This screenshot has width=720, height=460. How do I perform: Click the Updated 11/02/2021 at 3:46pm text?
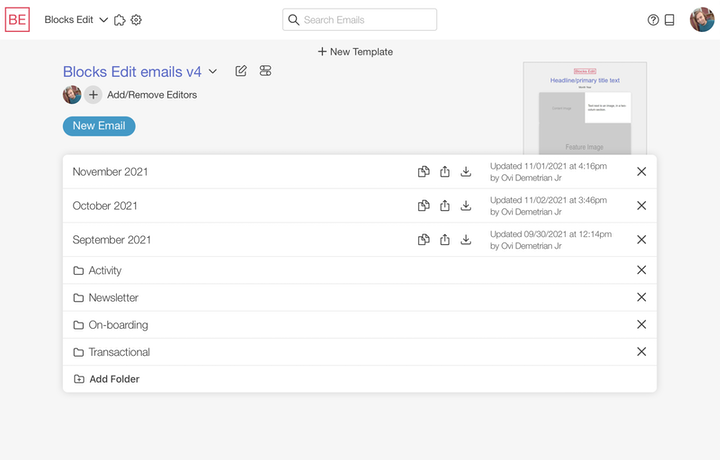548,200
